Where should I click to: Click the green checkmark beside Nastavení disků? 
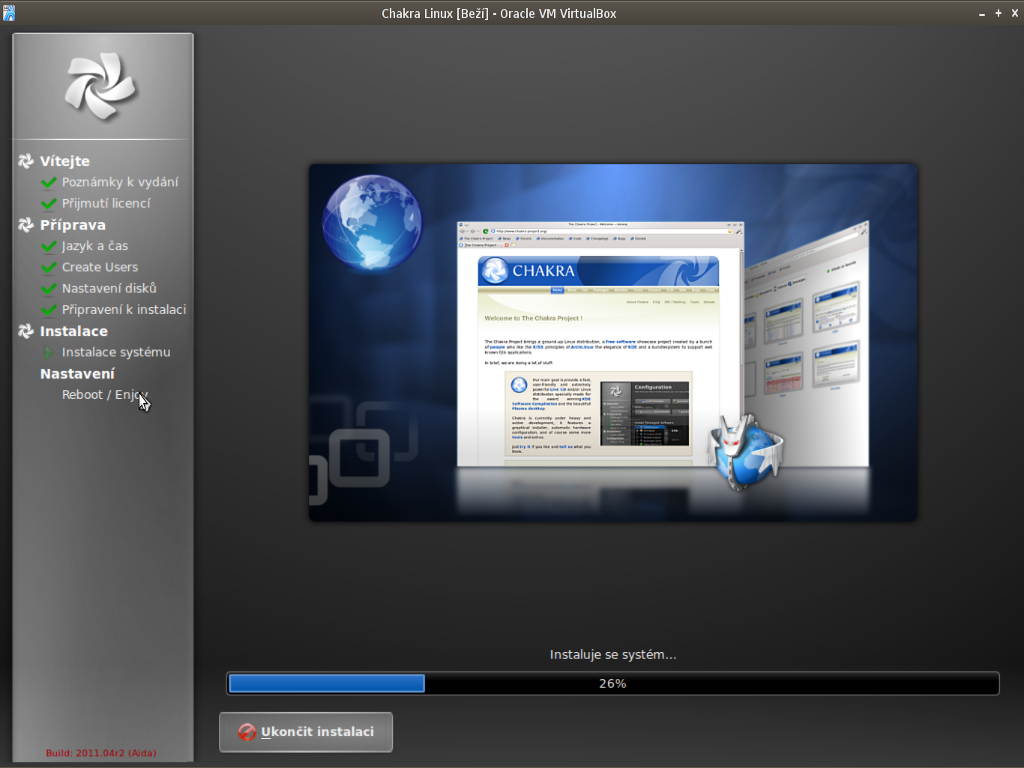point(48,289)
